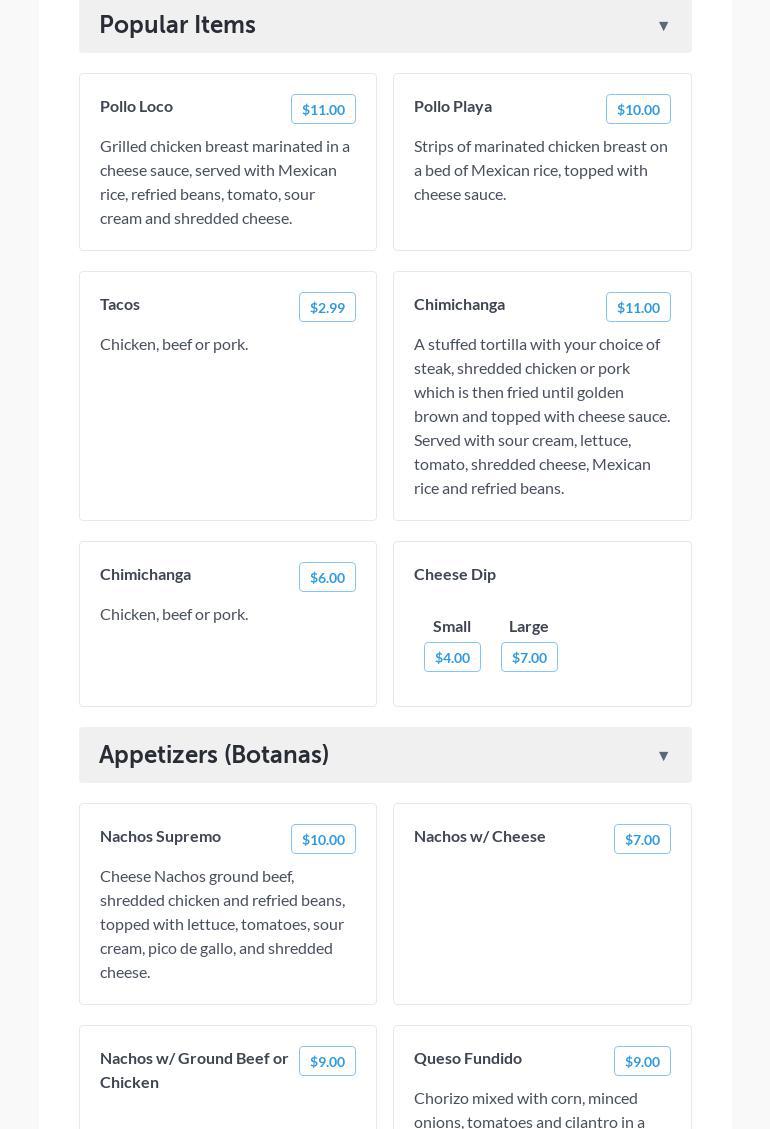Collapse the Appetizers (Botanas) section arrow
Screen dimensions: 770x1129
663,756
